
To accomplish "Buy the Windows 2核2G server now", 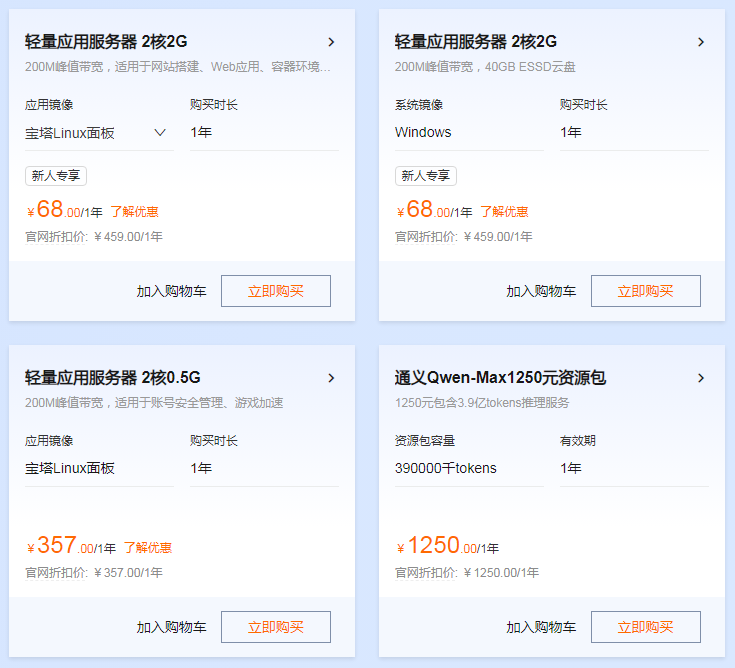I will (x=645, y=291).
